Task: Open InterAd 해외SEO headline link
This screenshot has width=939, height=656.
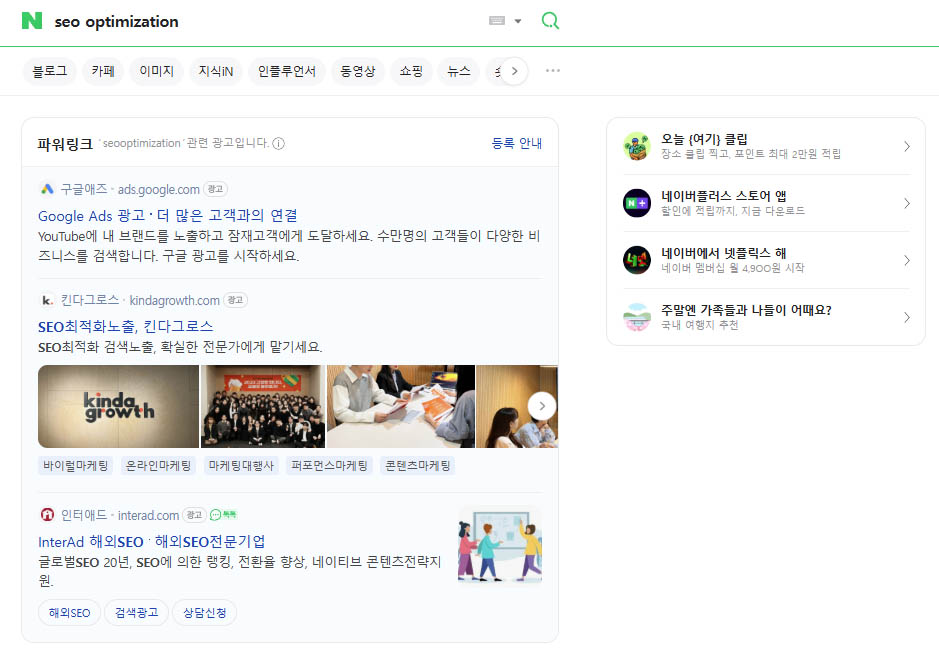Action: coord(152,542)
